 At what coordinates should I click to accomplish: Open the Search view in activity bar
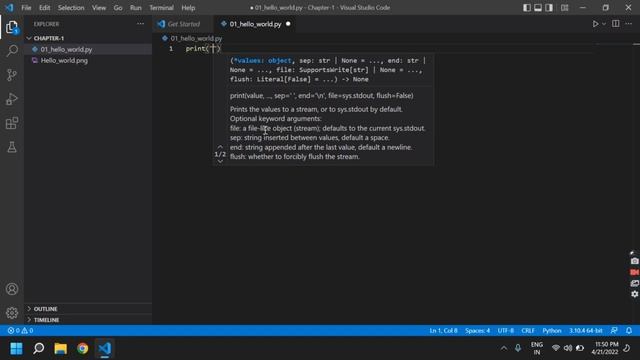point(12,51)
